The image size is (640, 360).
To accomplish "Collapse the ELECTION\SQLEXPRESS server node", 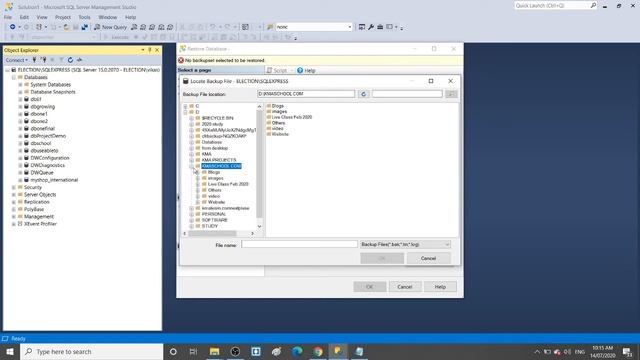I will [7, 70].
